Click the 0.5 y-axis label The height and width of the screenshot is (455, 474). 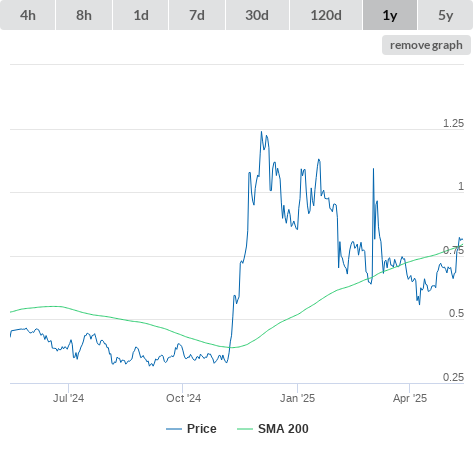pyautogui.click(x=456, y=313)
